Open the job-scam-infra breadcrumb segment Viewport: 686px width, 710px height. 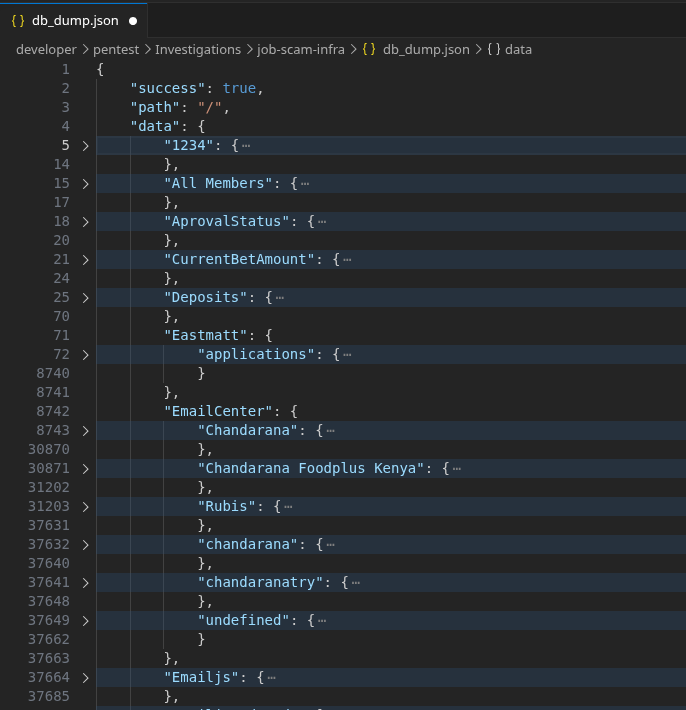(x=301, y=49)
